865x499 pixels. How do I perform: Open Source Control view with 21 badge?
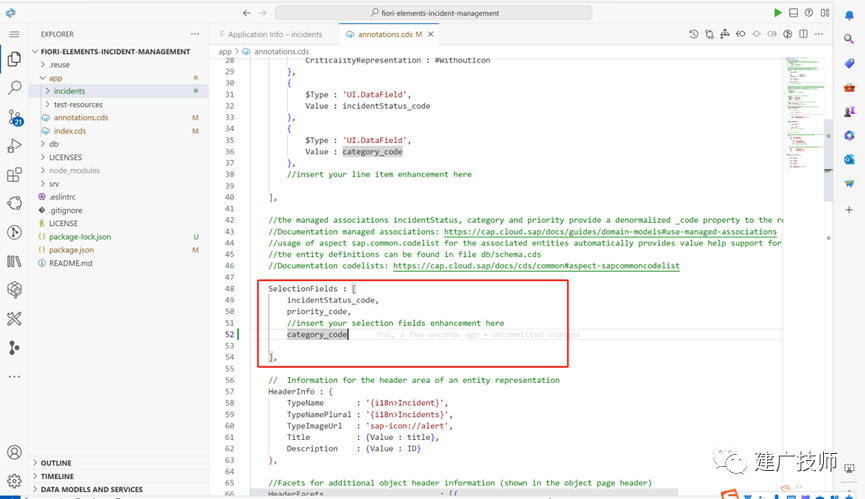click(x=14, y=117)
